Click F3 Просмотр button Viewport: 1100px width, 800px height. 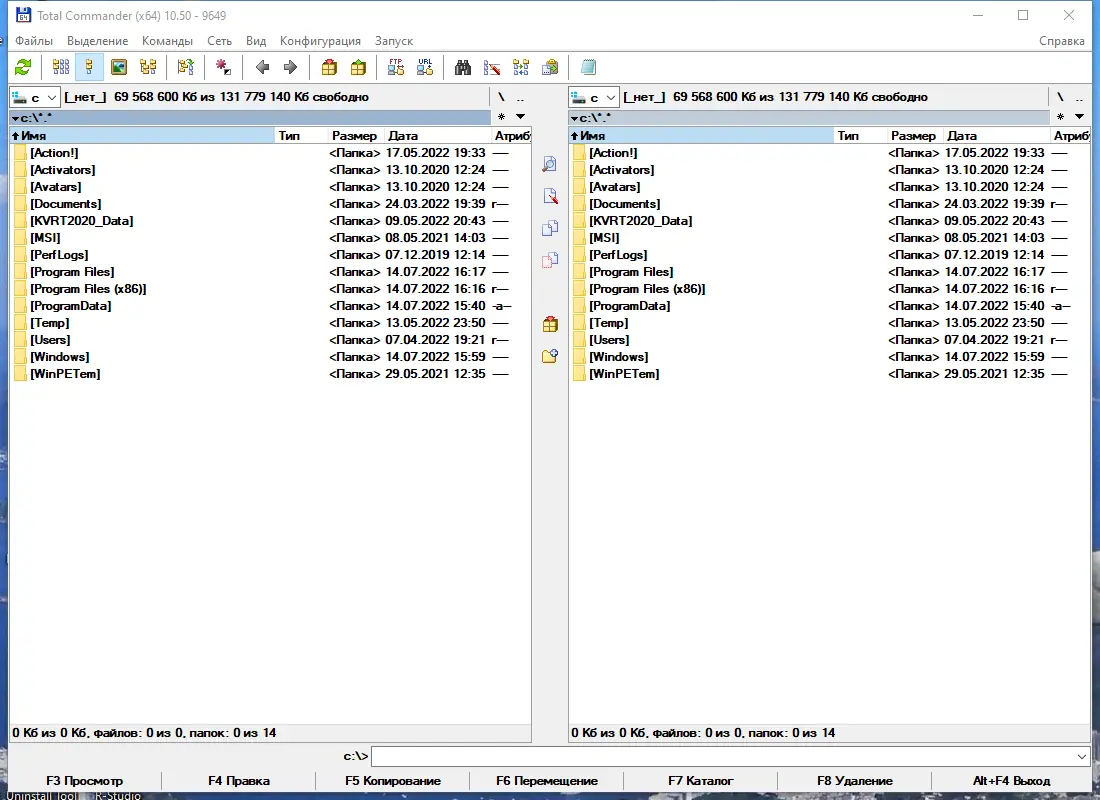tap(84, 780)
